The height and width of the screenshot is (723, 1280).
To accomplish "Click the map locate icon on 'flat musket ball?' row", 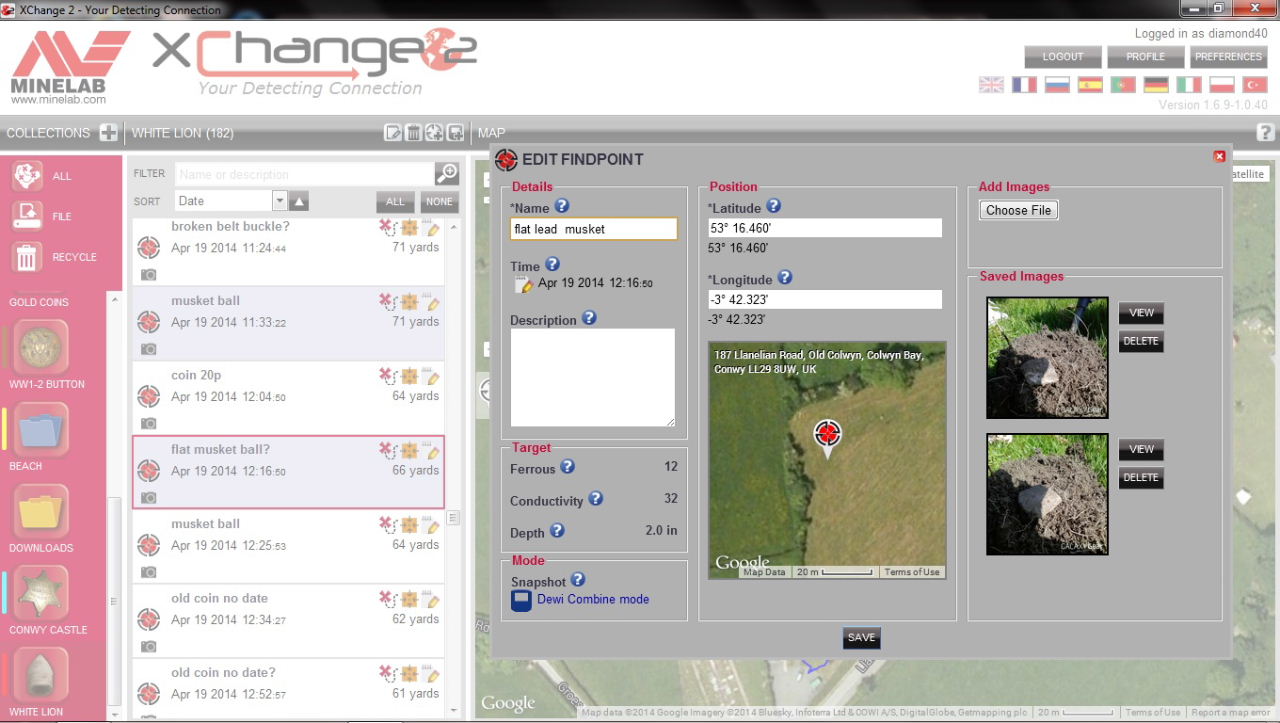I will click(x=409, y=450).
